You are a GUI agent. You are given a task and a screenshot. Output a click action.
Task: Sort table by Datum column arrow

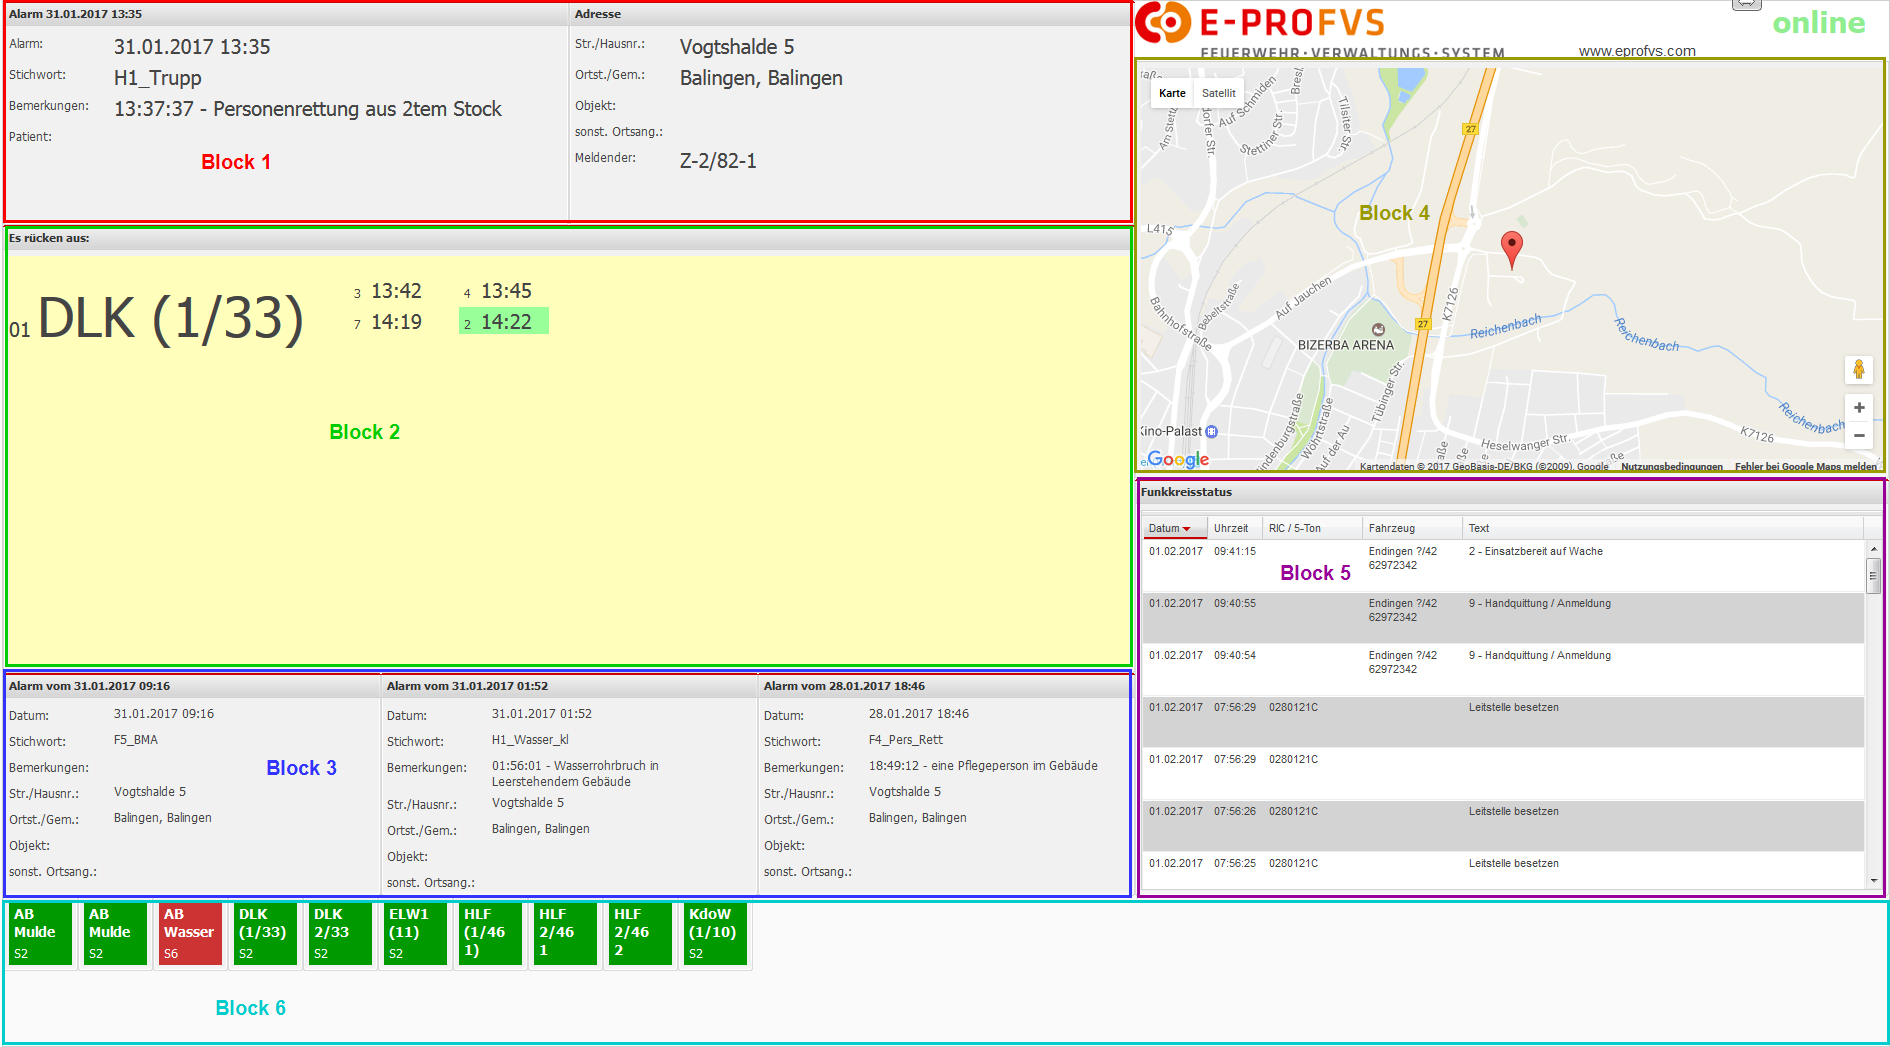pyautogui.click(x=1186, y=529)
